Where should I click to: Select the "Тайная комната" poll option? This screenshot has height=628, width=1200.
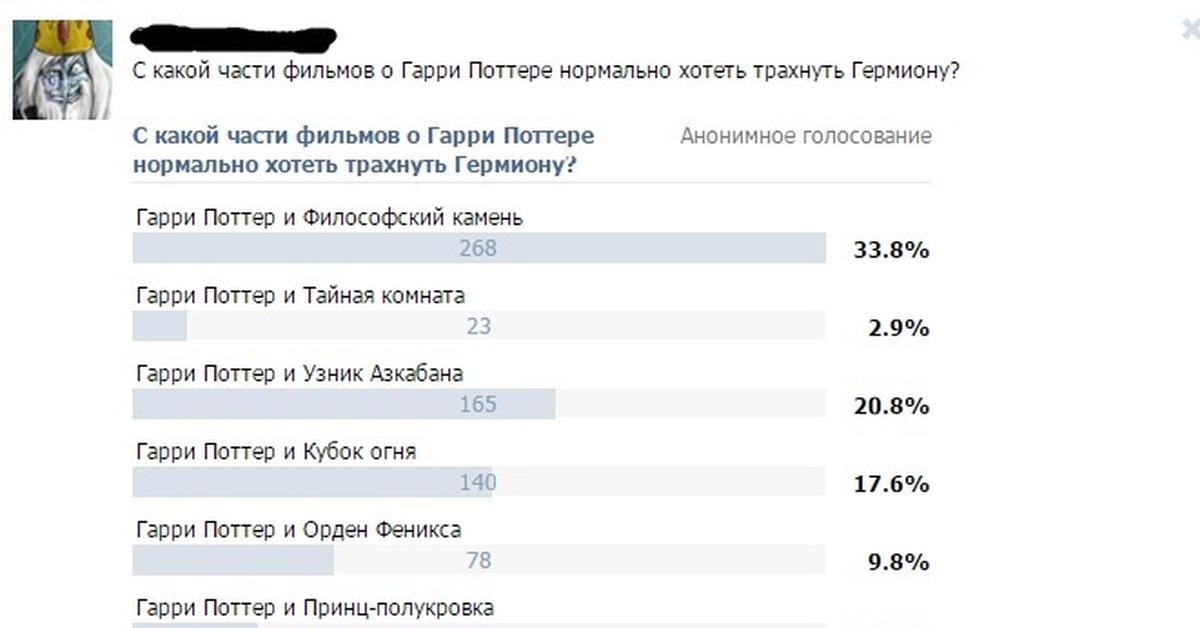point(300,295)
